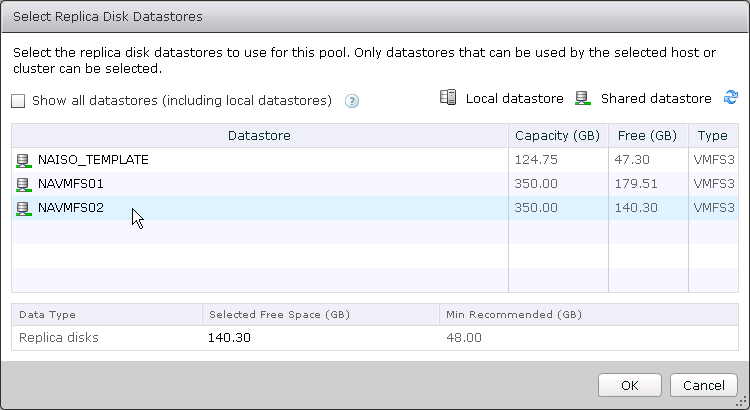The width and height of the screenshot is (750, 410).
Task: Sort by the Type column header
Action: [x=713, y=135]
